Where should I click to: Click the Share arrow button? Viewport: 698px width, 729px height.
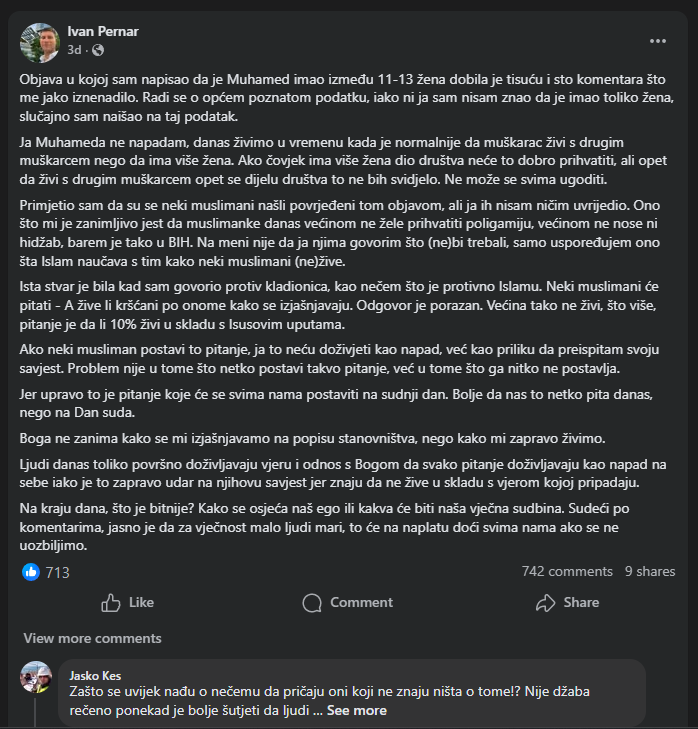[567, 602]
